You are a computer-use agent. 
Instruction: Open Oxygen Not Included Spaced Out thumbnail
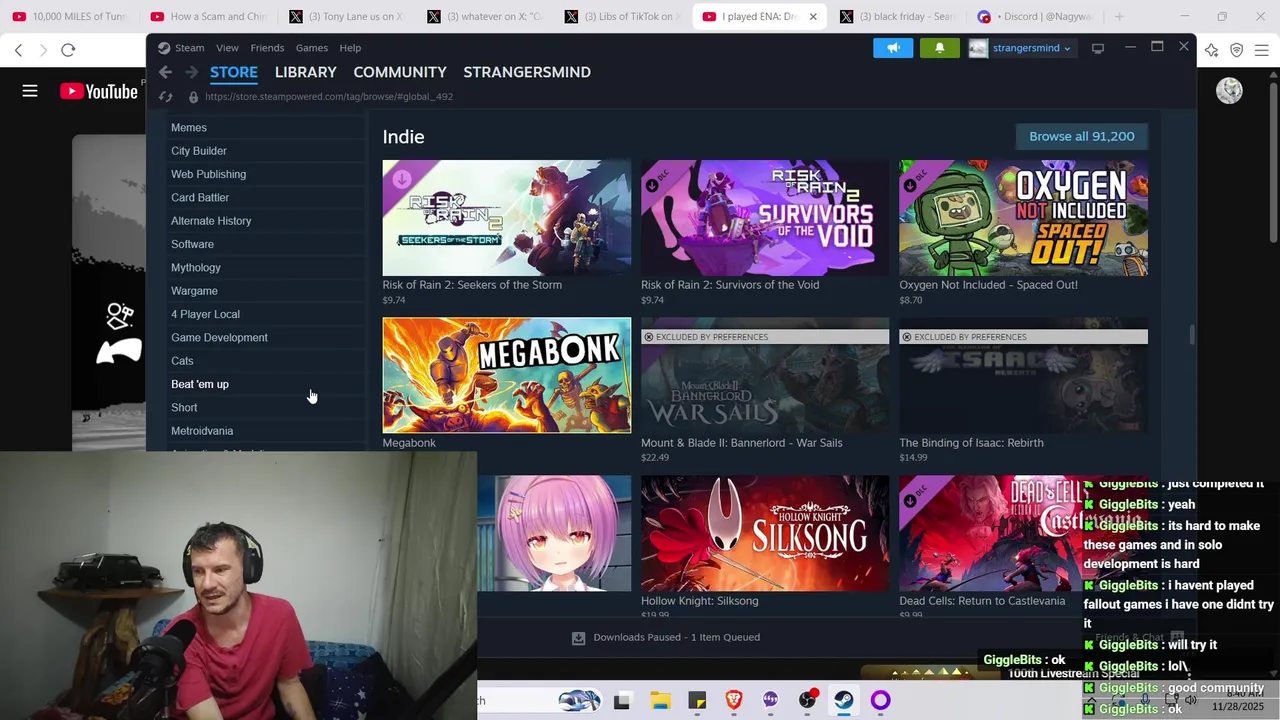(x=1023, y=218)
